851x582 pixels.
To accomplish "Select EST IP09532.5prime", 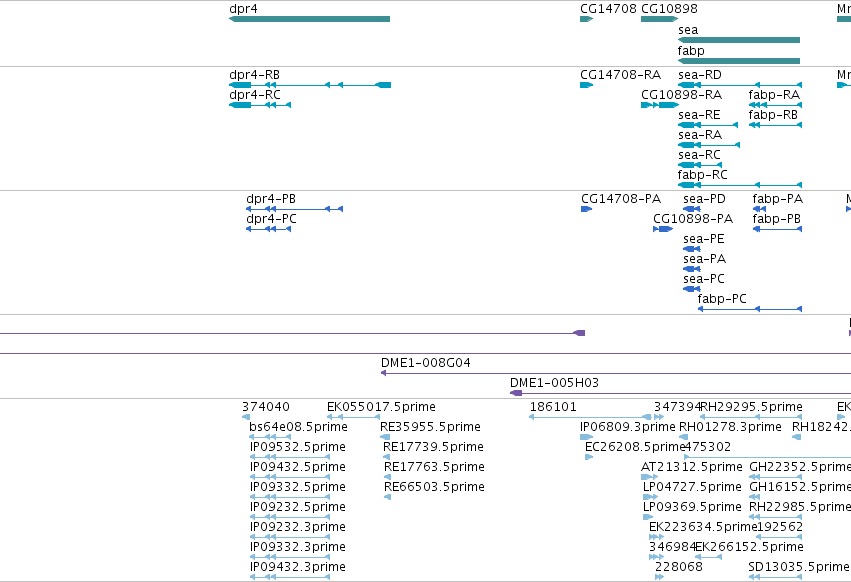I will click(x=290, y=457).
